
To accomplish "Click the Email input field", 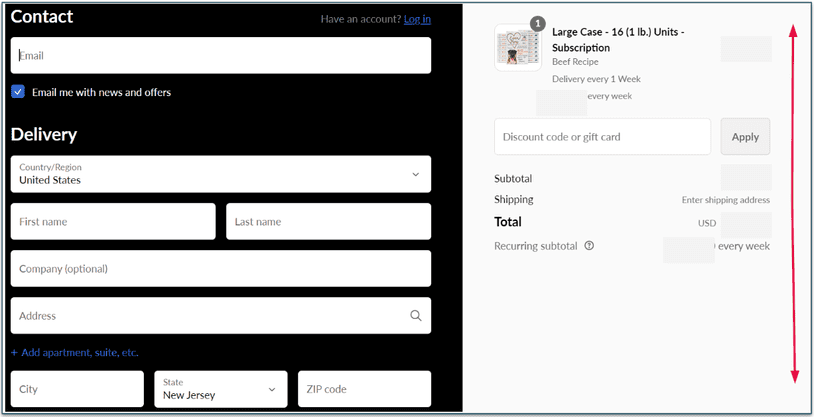I will [x=221, y=56].
